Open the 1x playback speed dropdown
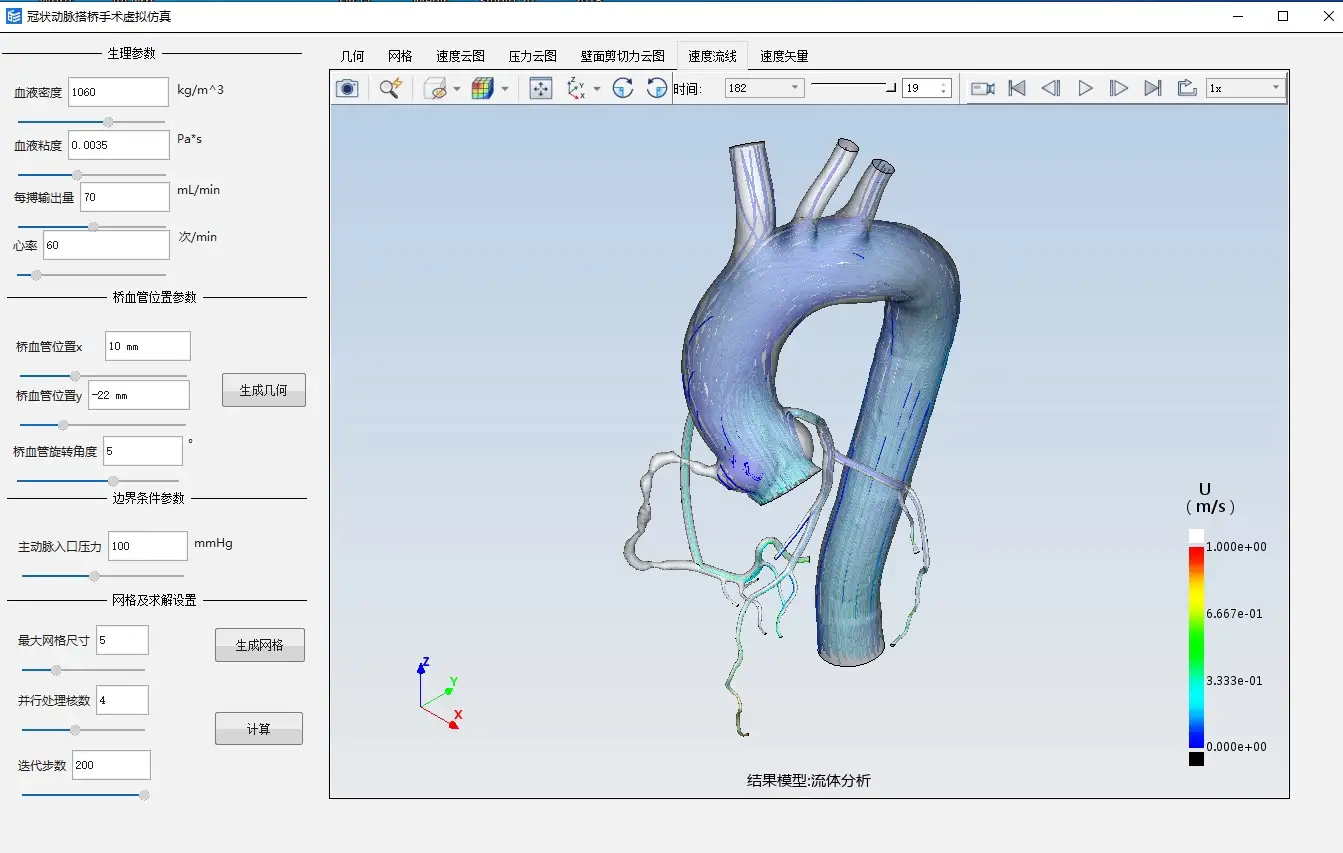1343x853 pixels. pos(1244,88)
